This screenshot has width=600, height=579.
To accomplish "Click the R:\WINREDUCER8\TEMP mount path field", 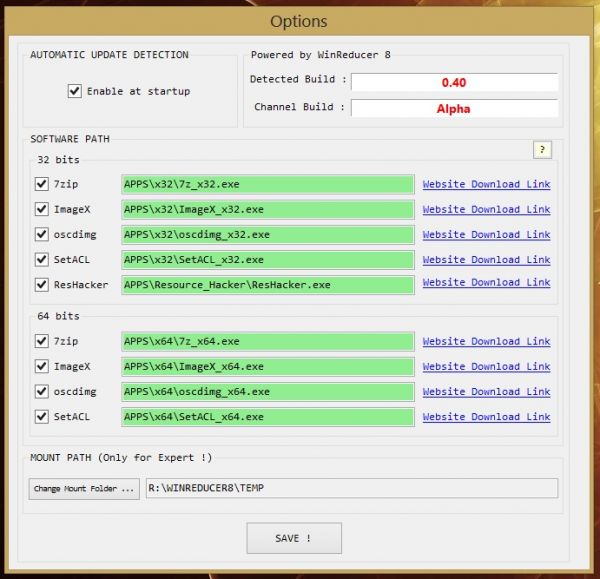I will tap(352, 488).
